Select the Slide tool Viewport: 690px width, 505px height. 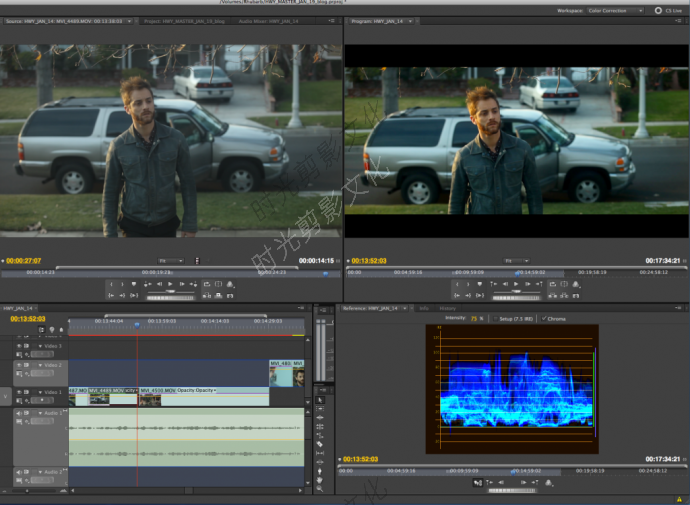(320, 462)
